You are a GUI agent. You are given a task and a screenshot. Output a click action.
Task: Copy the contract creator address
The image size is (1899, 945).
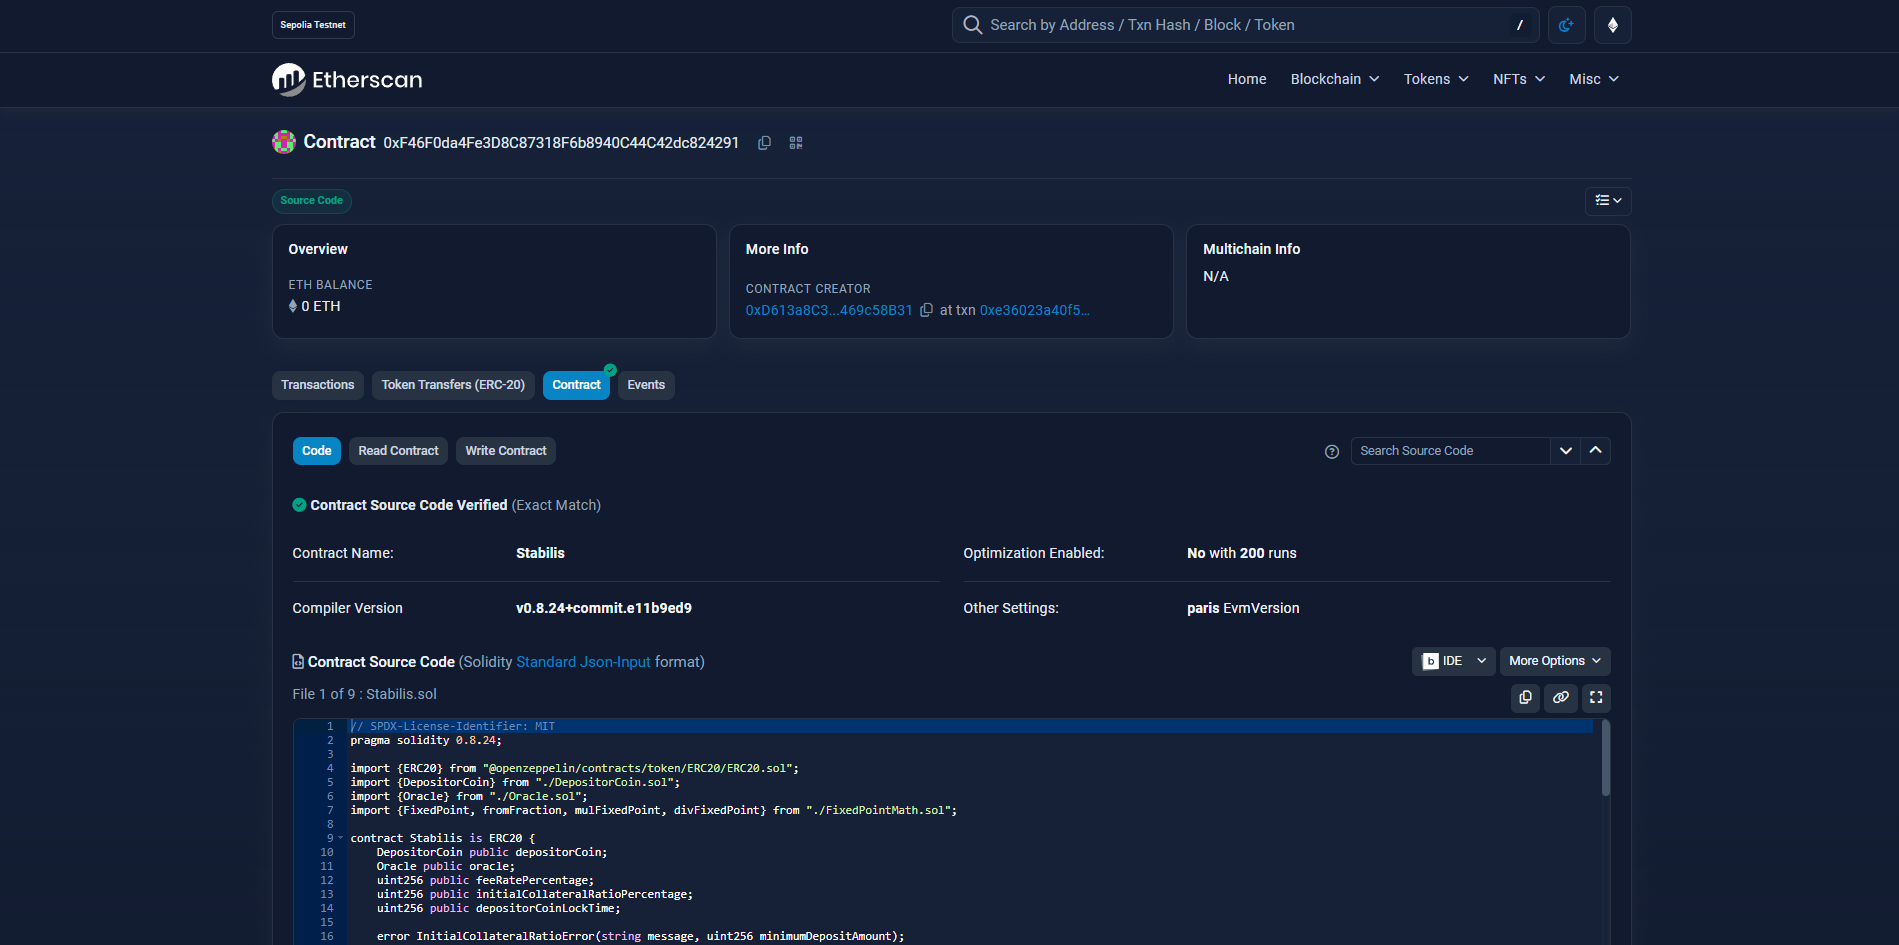click(x=926, y=310)
